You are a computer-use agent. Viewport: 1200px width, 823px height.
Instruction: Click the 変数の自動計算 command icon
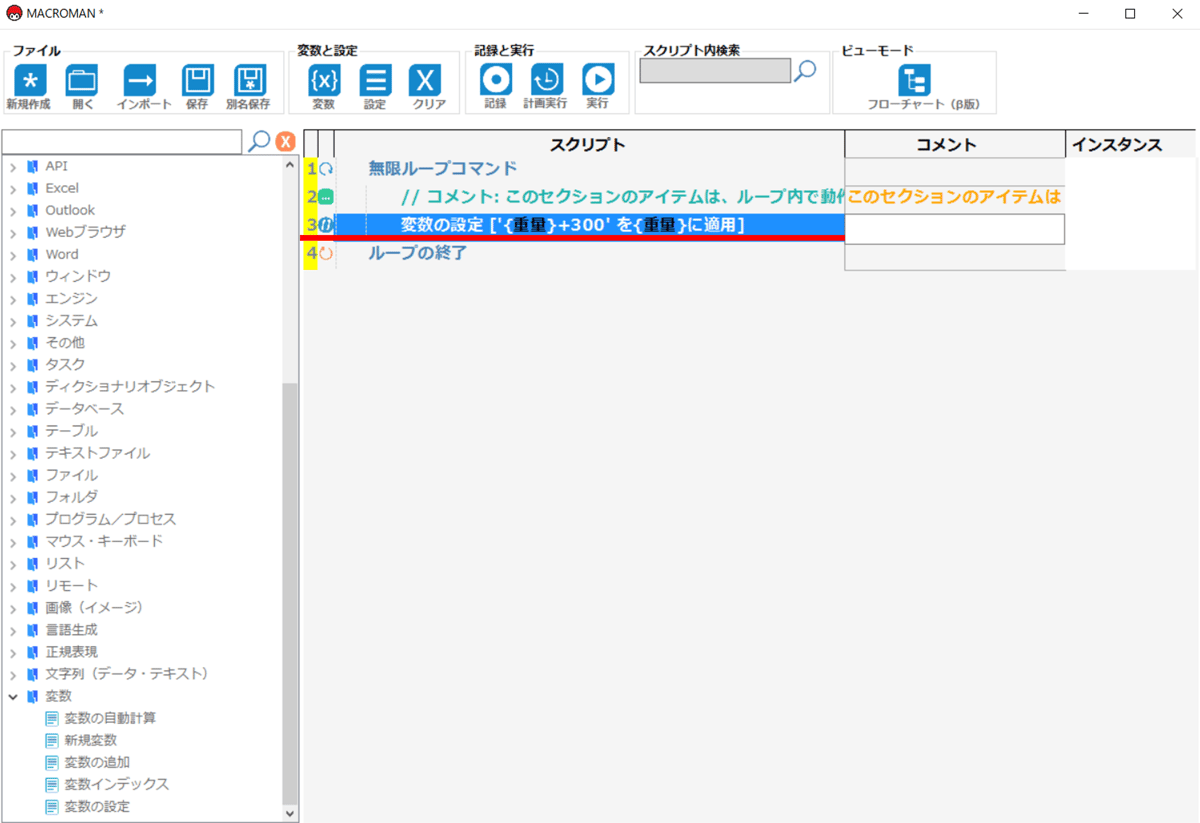52,718
